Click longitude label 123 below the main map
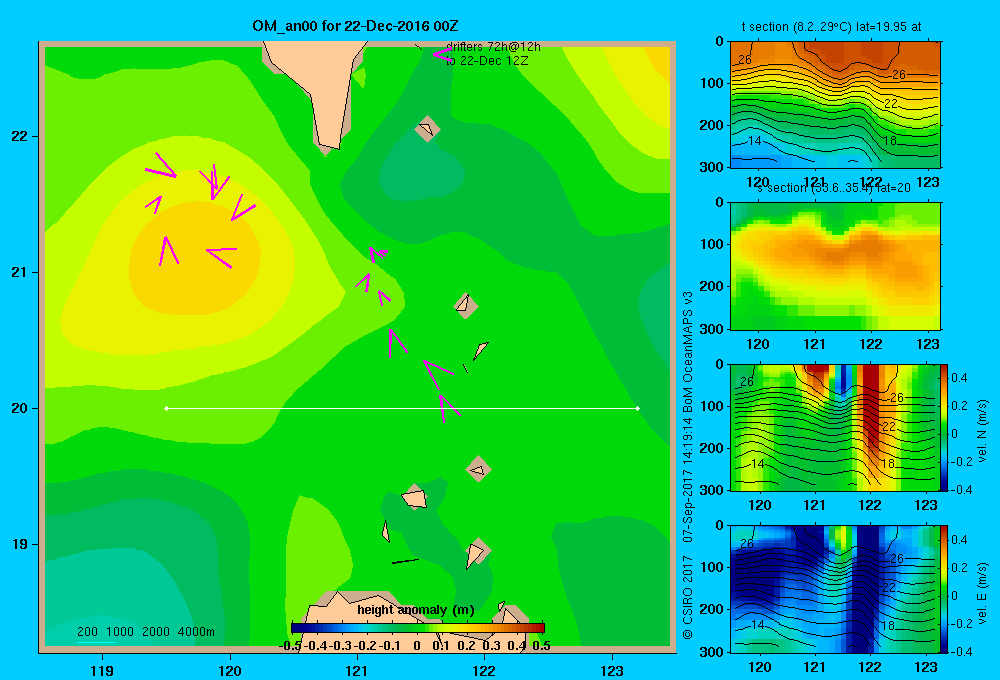 click(x=612, y=670)
